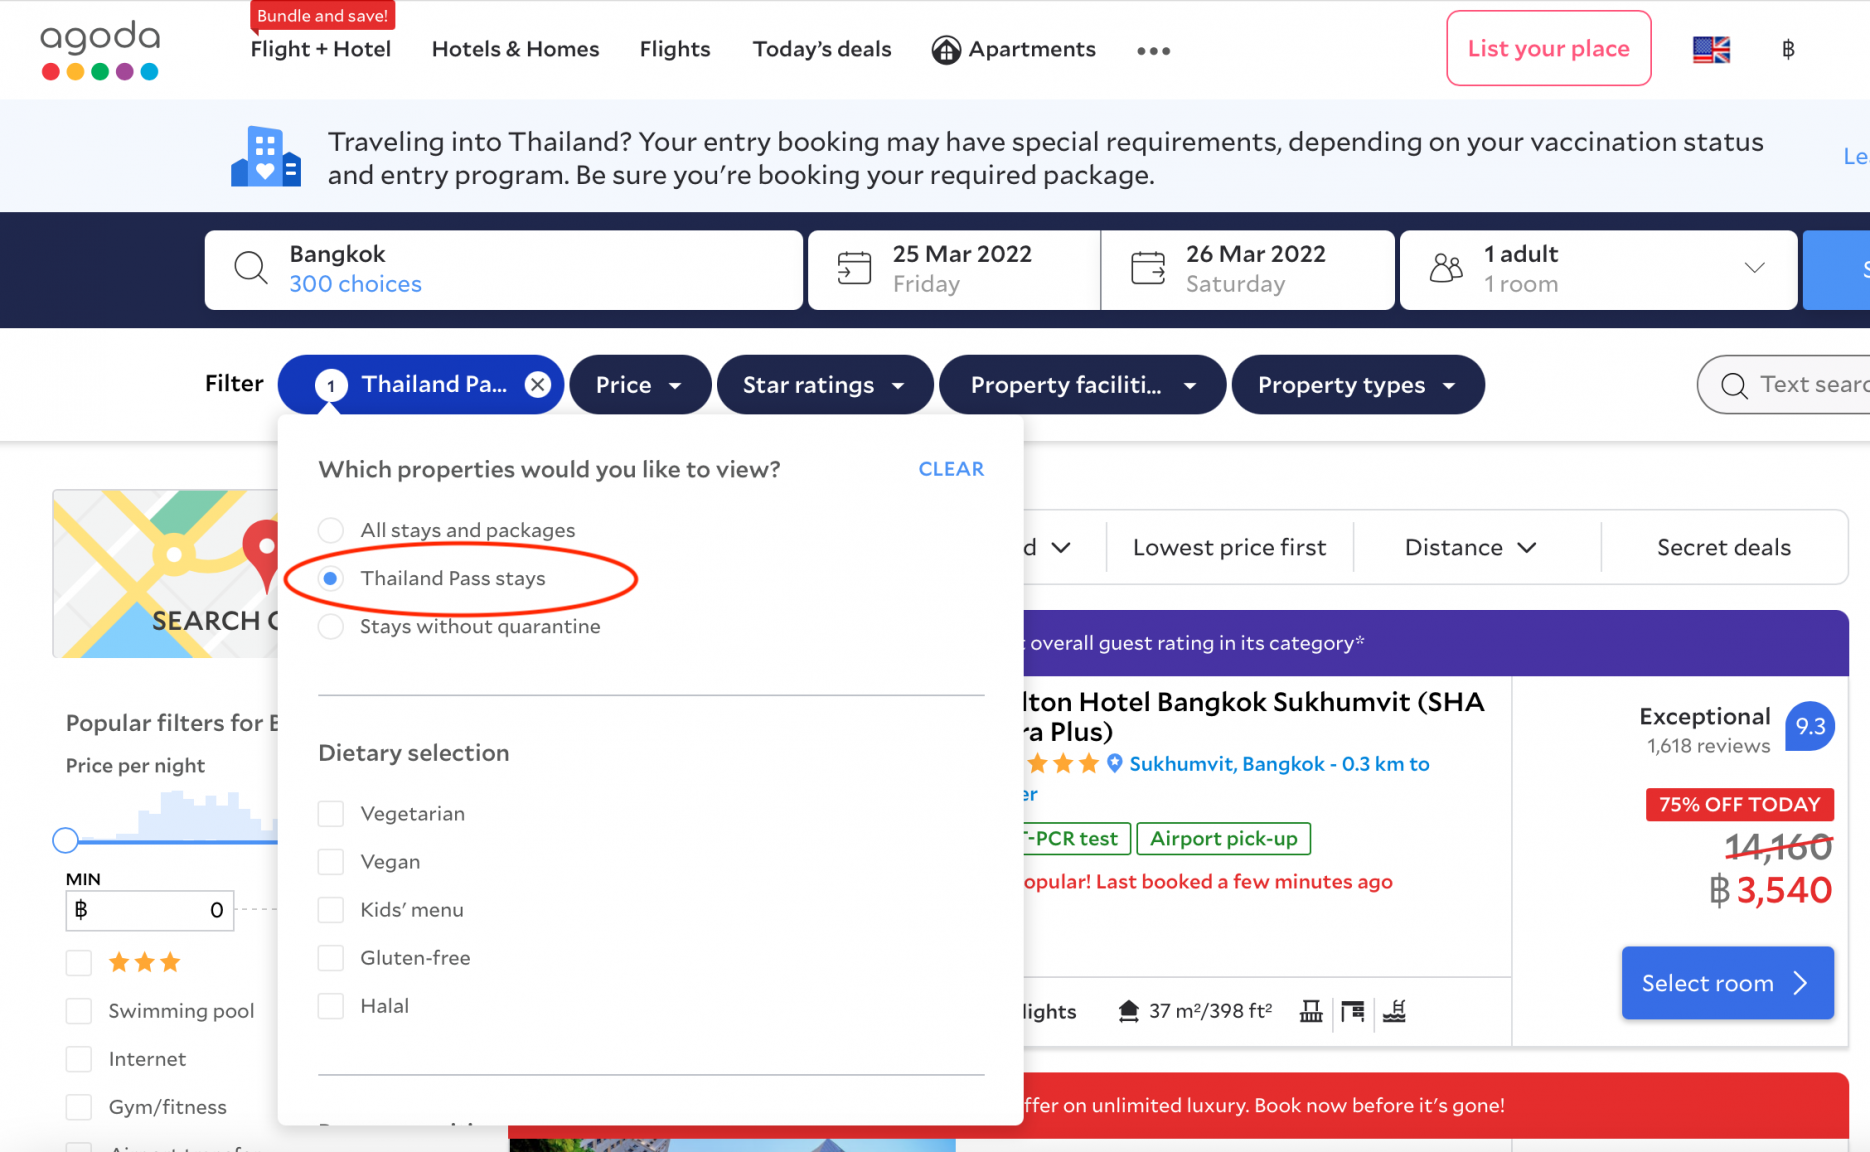This screenshot has height=1152, width=1870.
Task: Expand the 1 adult 1 room selector
Action: [1598, 269]
